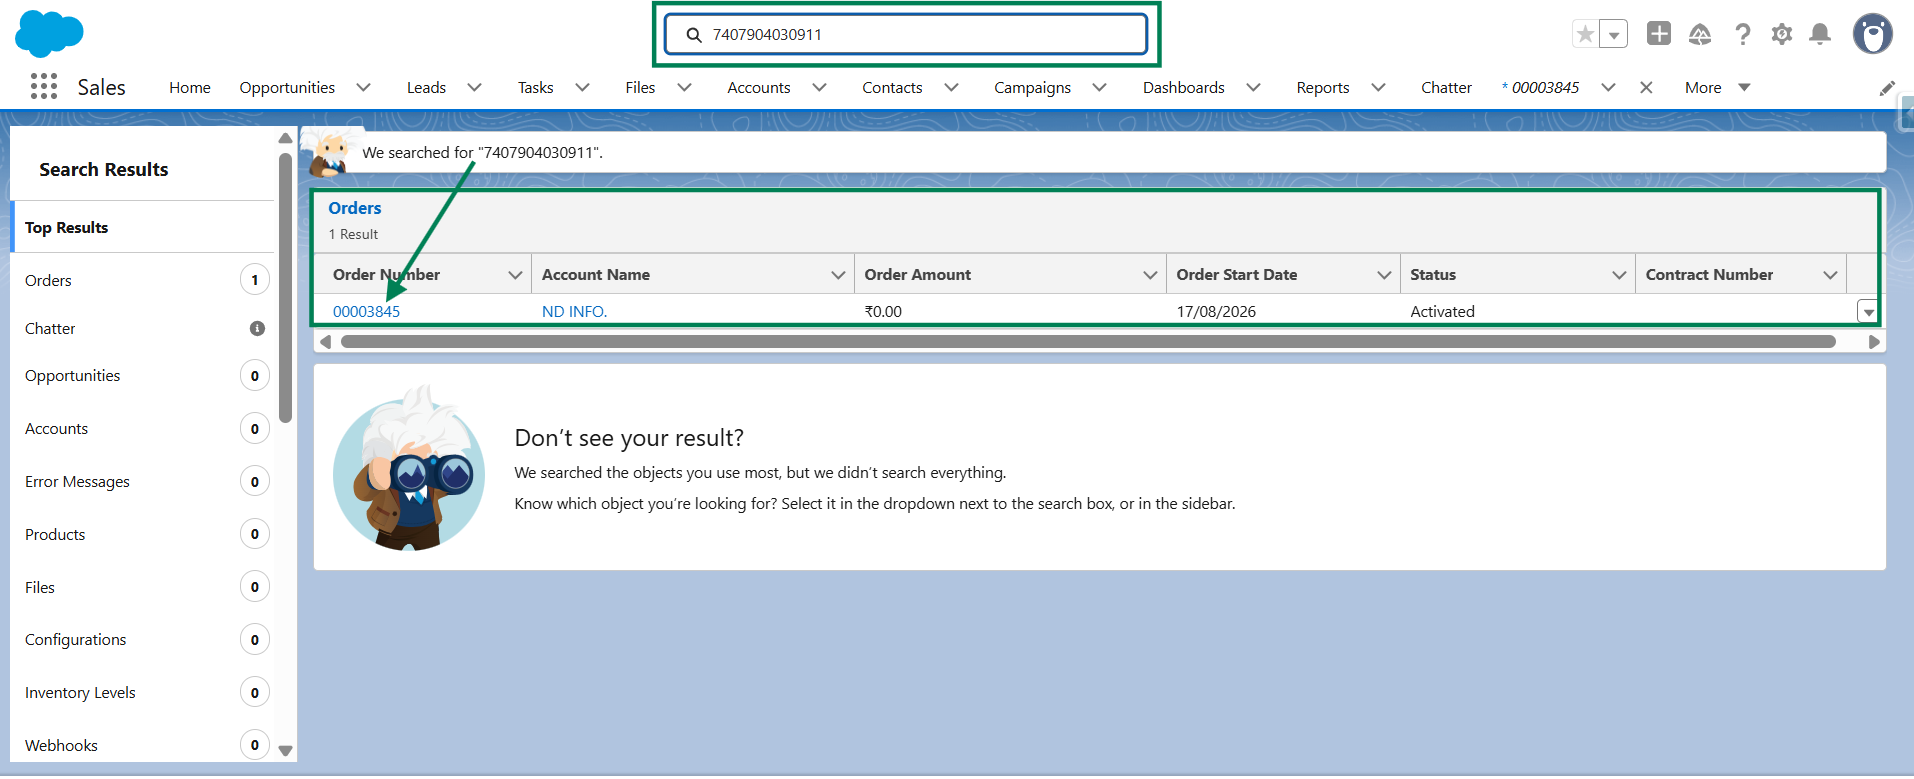This screenshot has height=779, width=1914.
Task: Open the Leads tab
Action: pos(426,87)
